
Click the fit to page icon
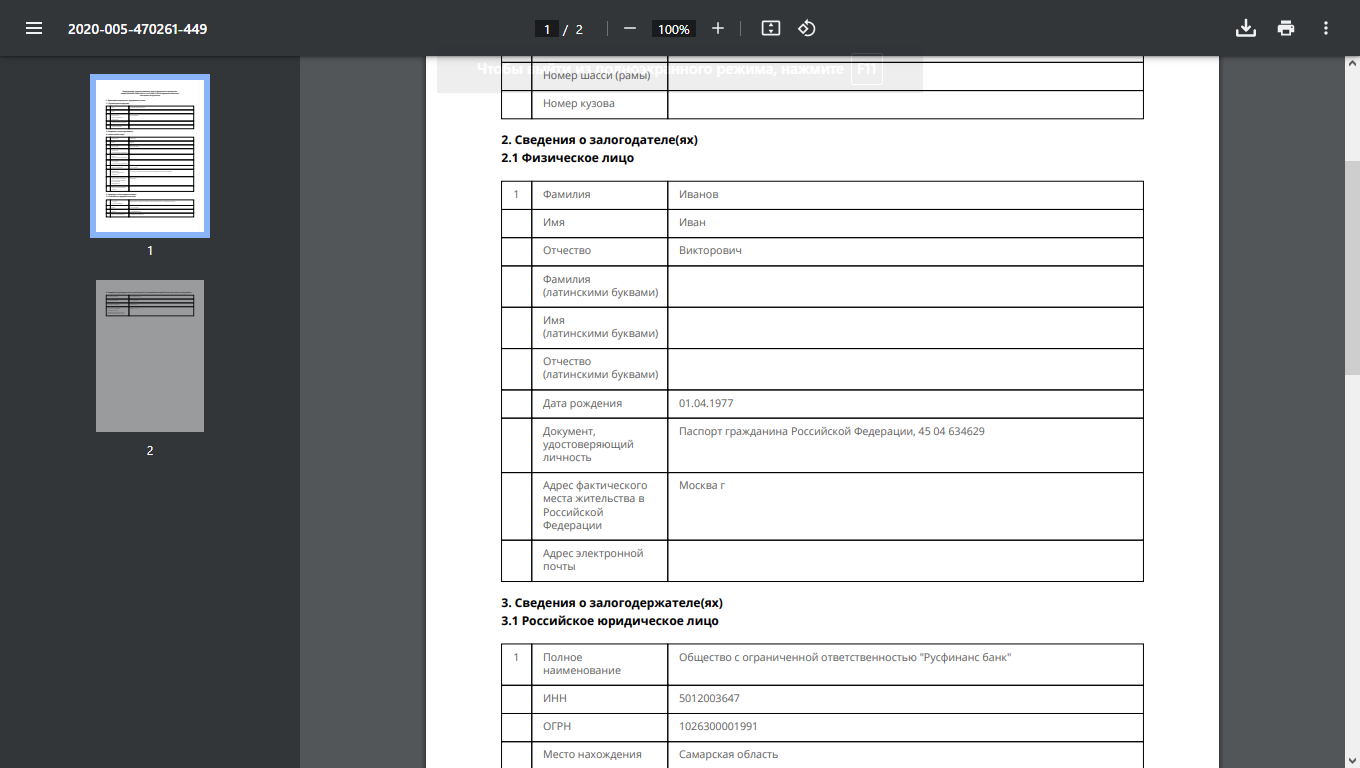pyautogui.click(x=770, y=28)
